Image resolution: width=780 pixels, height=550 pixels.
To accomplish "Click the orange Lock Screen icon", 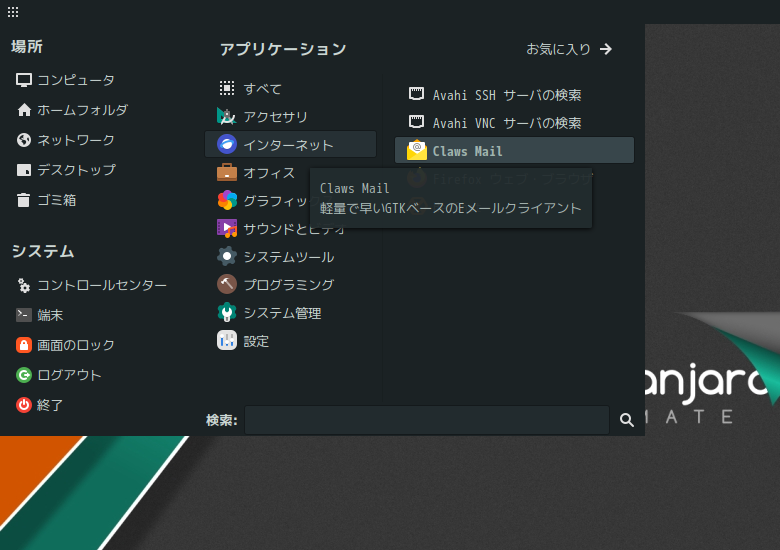I will tap(24, 345).
